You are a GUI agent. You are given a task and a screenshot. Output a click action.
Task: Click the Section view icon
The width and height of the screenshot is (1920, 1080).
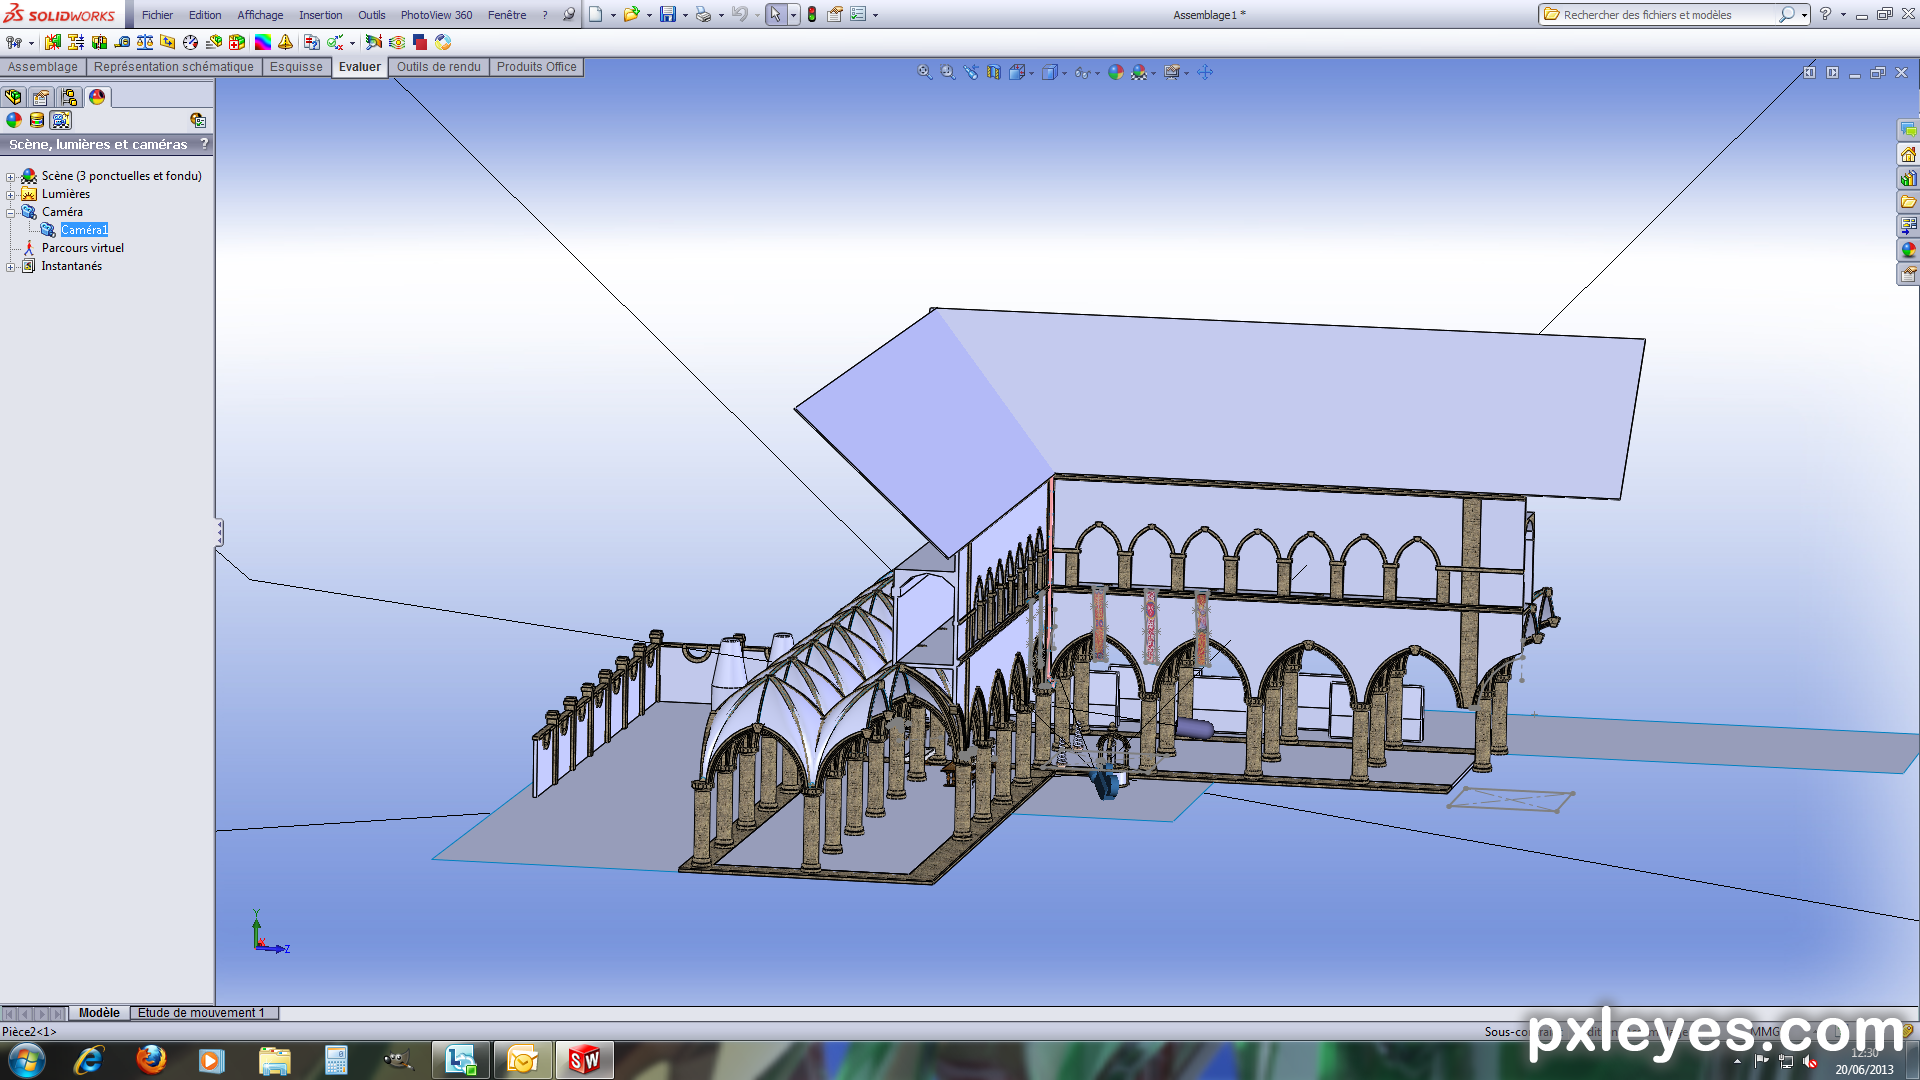(994, 72)
